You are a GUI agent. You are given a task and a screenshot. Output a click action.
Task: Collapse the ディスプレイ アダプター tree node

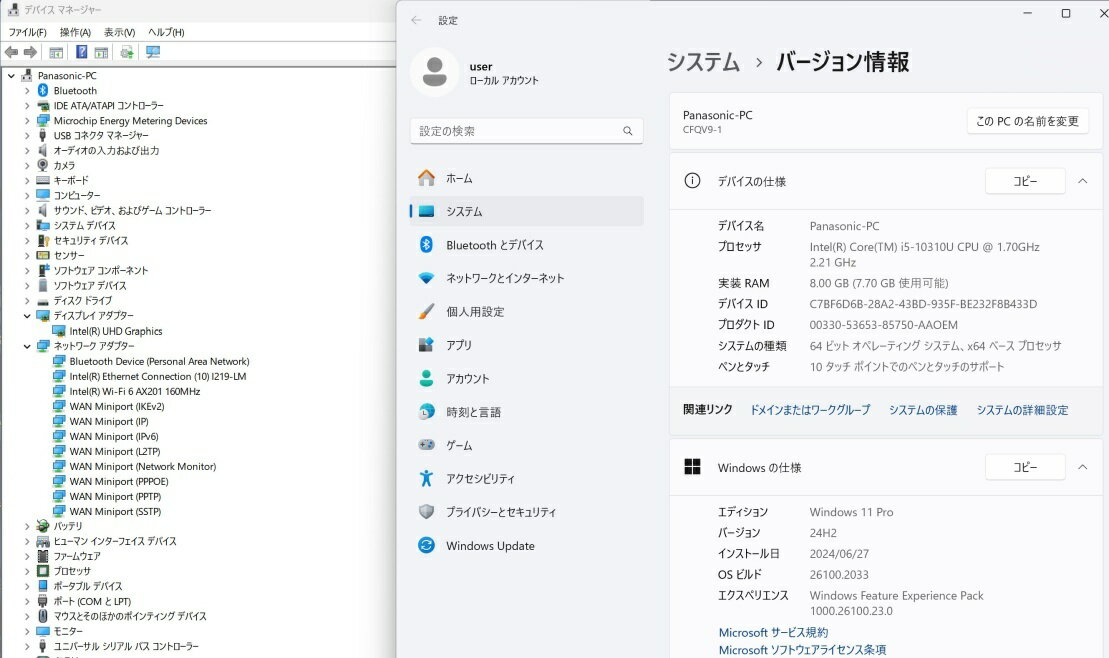(x=27, y=316)
